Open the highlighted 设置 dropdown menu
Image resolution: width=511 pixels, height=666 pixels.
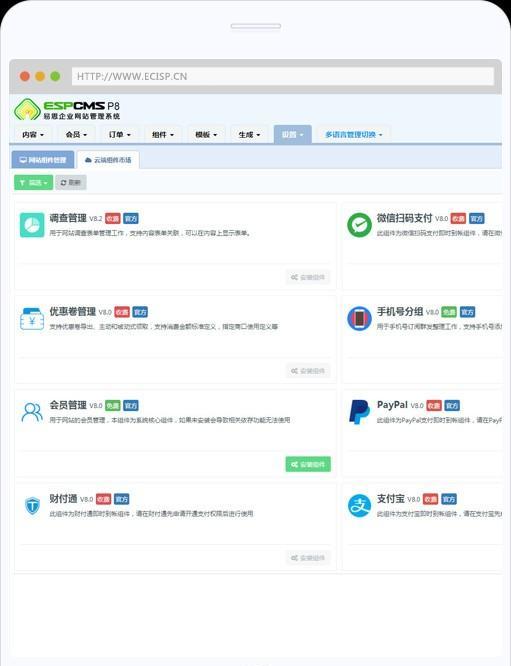tap(293, 135)
